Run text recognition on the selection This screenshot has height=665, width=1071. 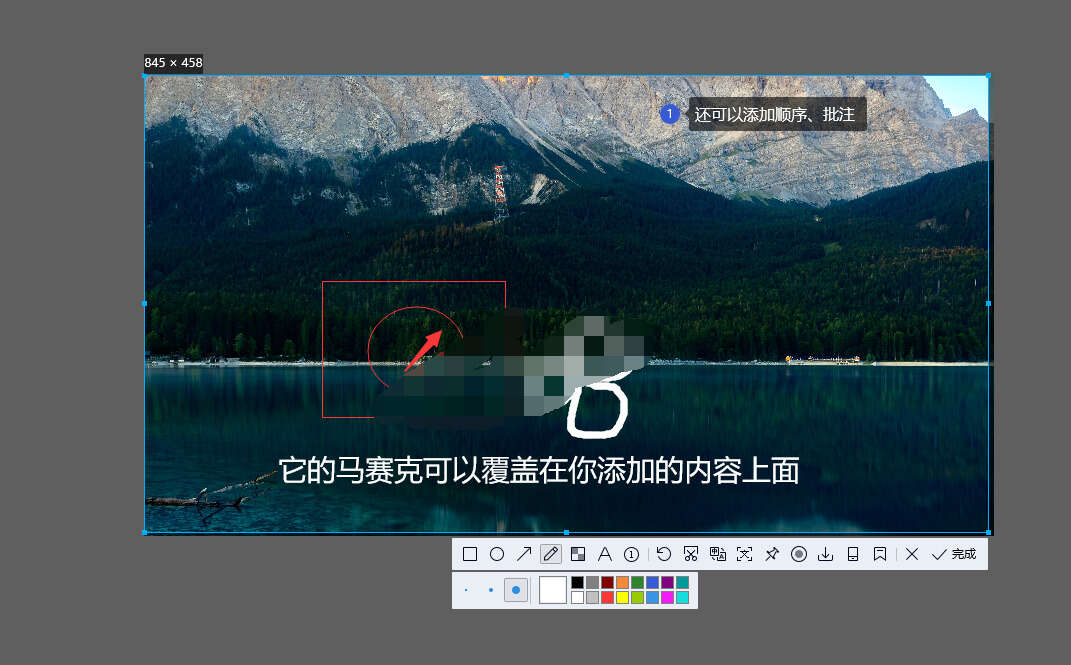click(745, 554)
